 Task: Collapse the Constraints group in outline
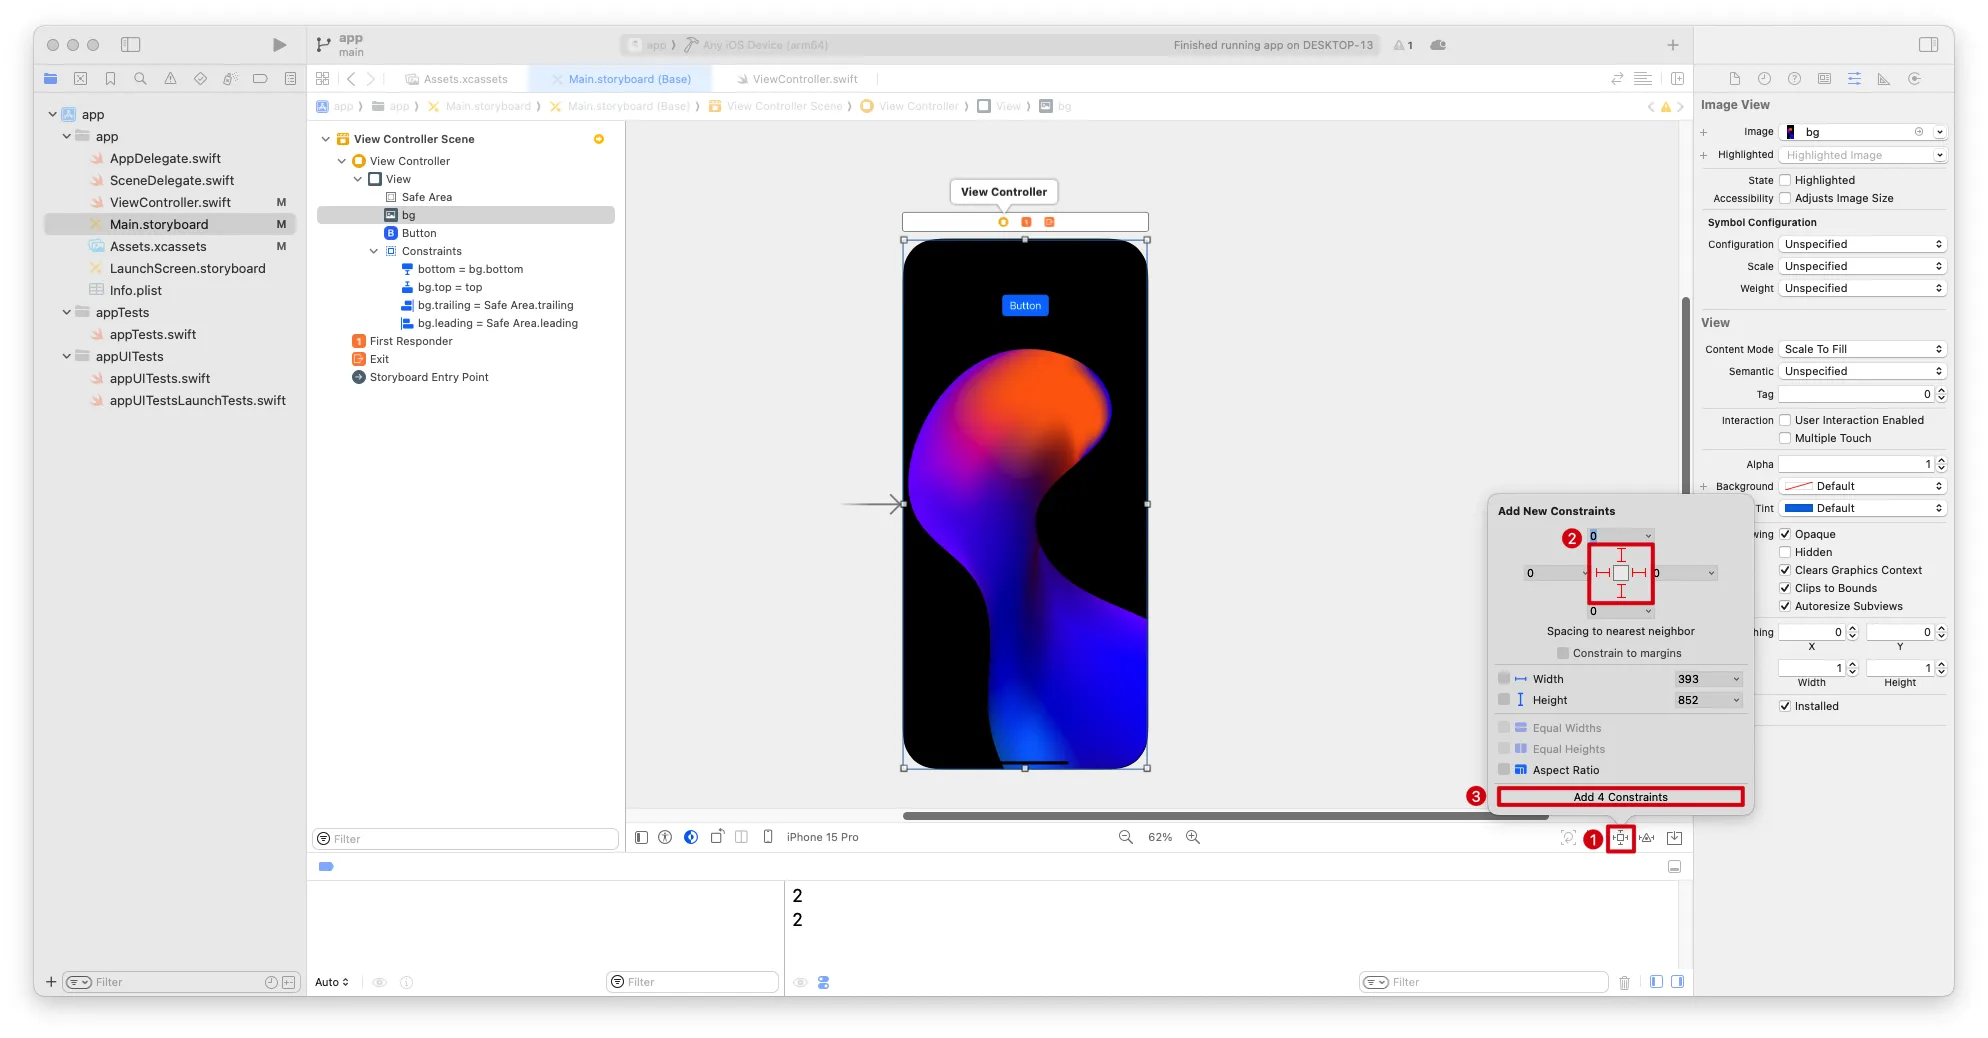pyautogui.click(x=374, y=251)
